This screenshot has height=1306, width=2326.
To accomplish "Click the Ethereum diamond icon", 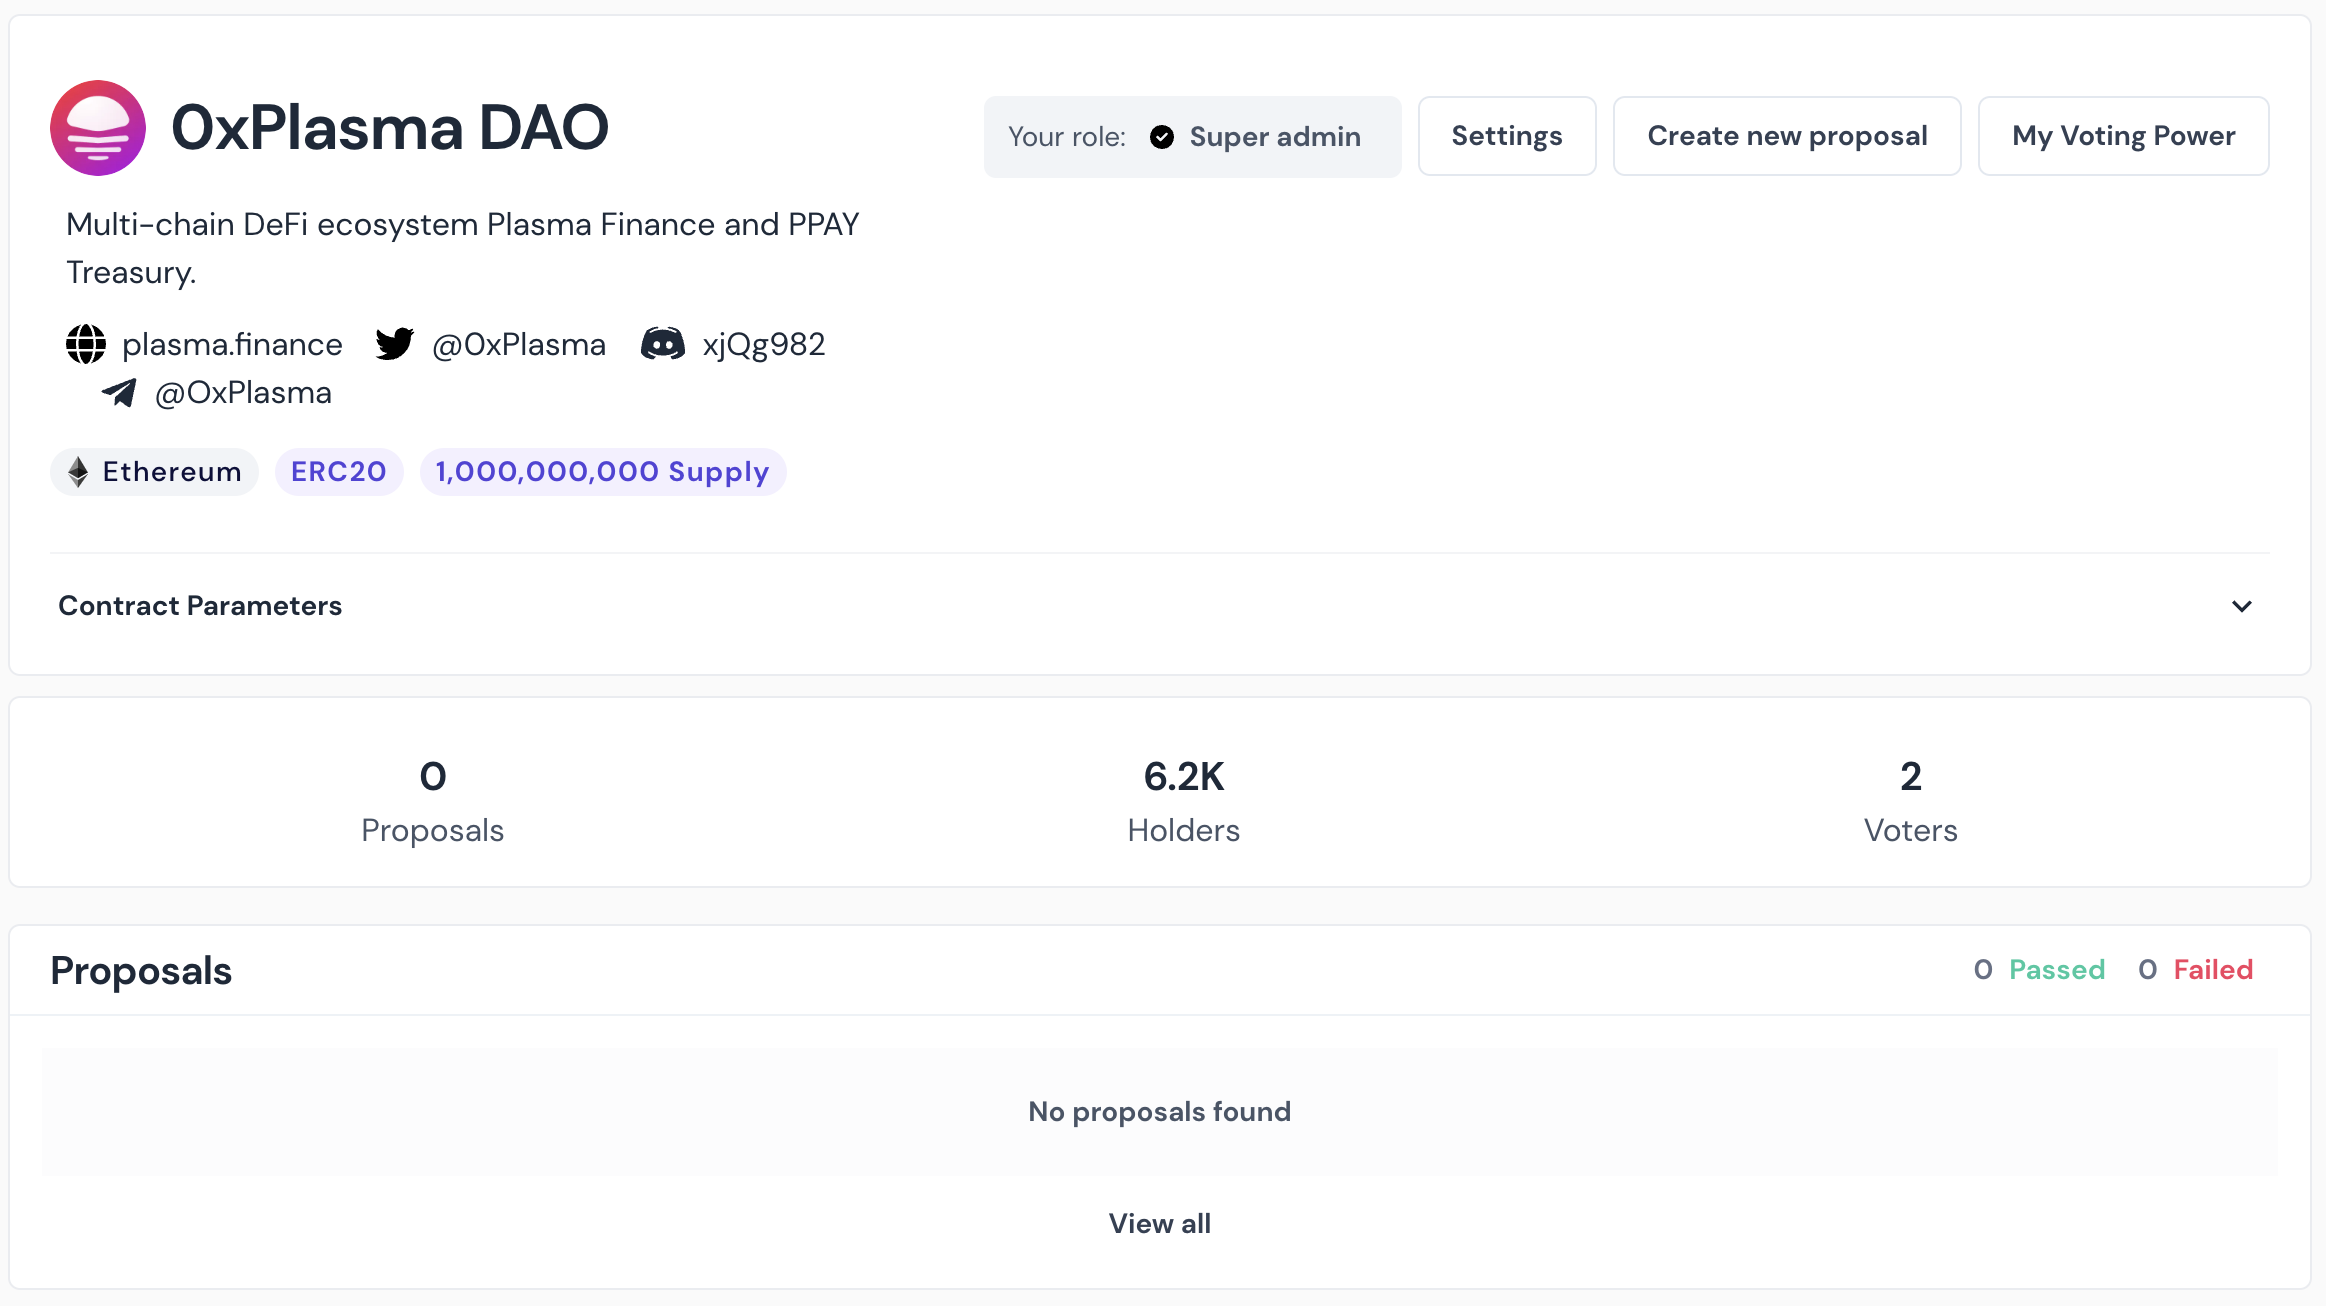I will (x=78, y=472).
